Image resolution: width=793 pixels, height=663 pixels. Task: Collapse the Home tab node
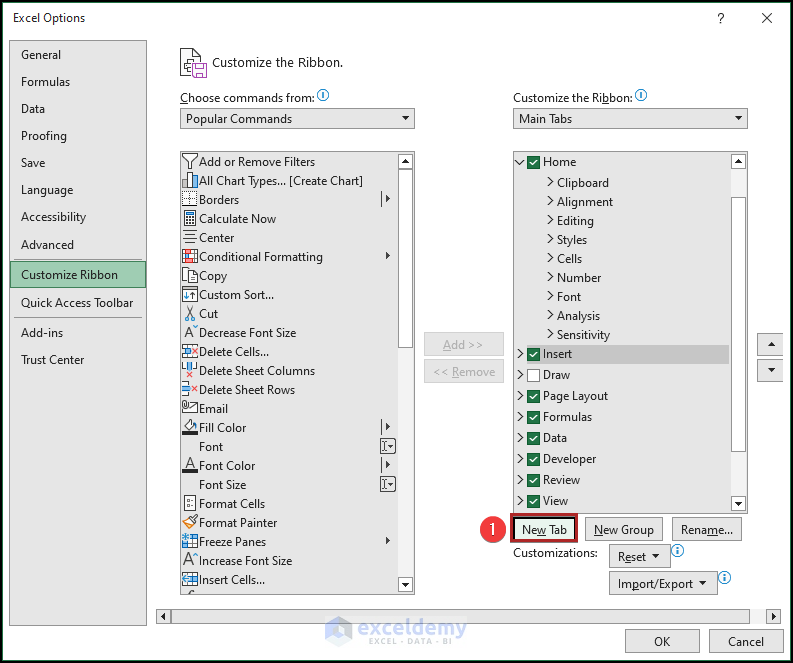click(x=519, y=162)
